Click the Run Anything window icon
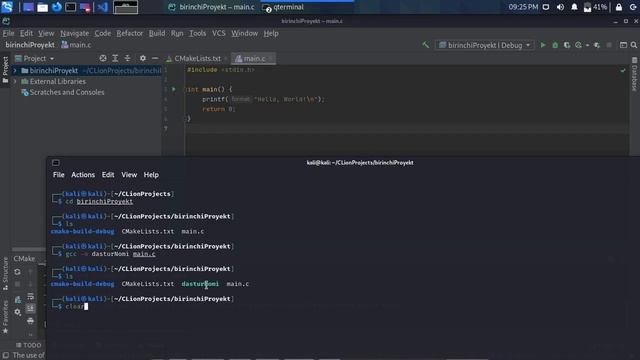The image size is (640, 360). (x=623, y=45)
